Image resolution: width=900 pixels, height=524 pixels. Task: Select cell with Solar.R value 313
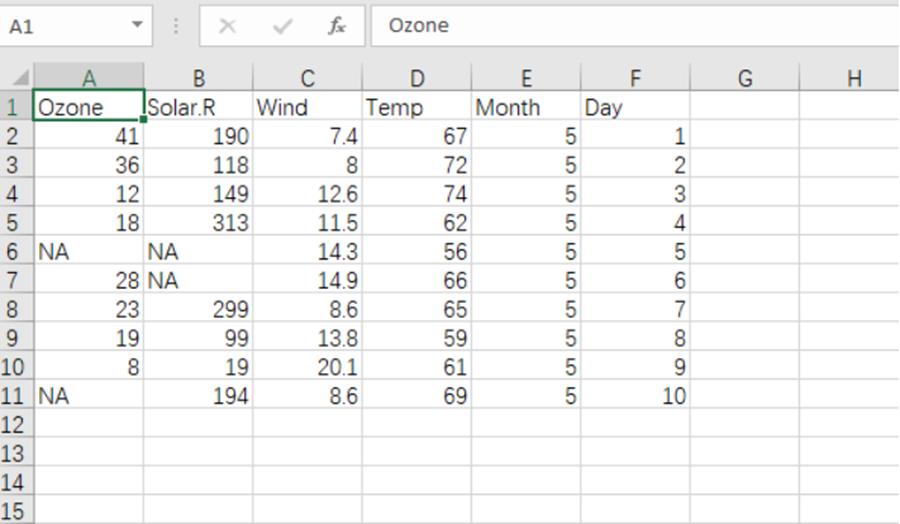point(198,222)
